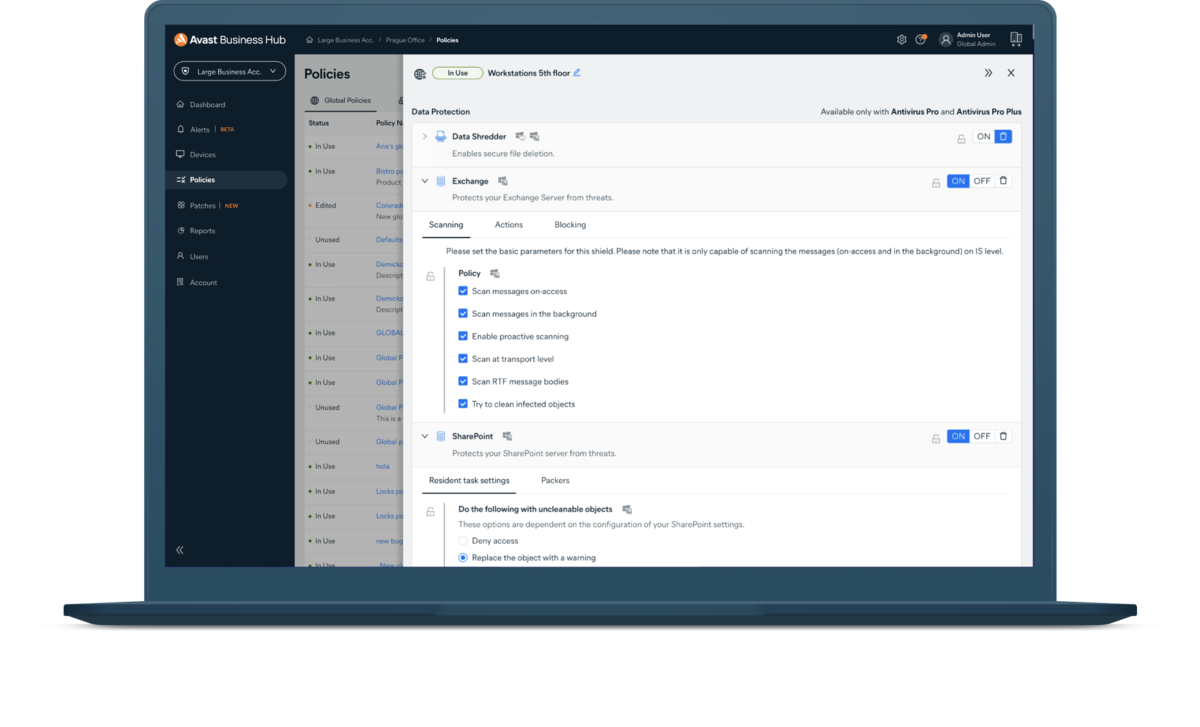Open the Packers tab under SharePoint
Image resolution: width=1200 pixels, height=727 pixels.
click(x=555, y=480)
